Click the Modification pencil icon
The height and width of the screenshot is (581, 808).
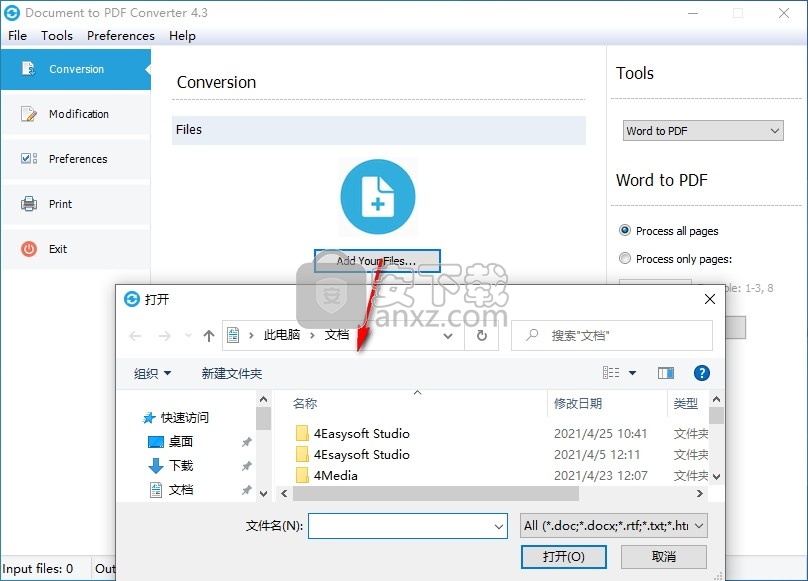click(x=29, y=114)
